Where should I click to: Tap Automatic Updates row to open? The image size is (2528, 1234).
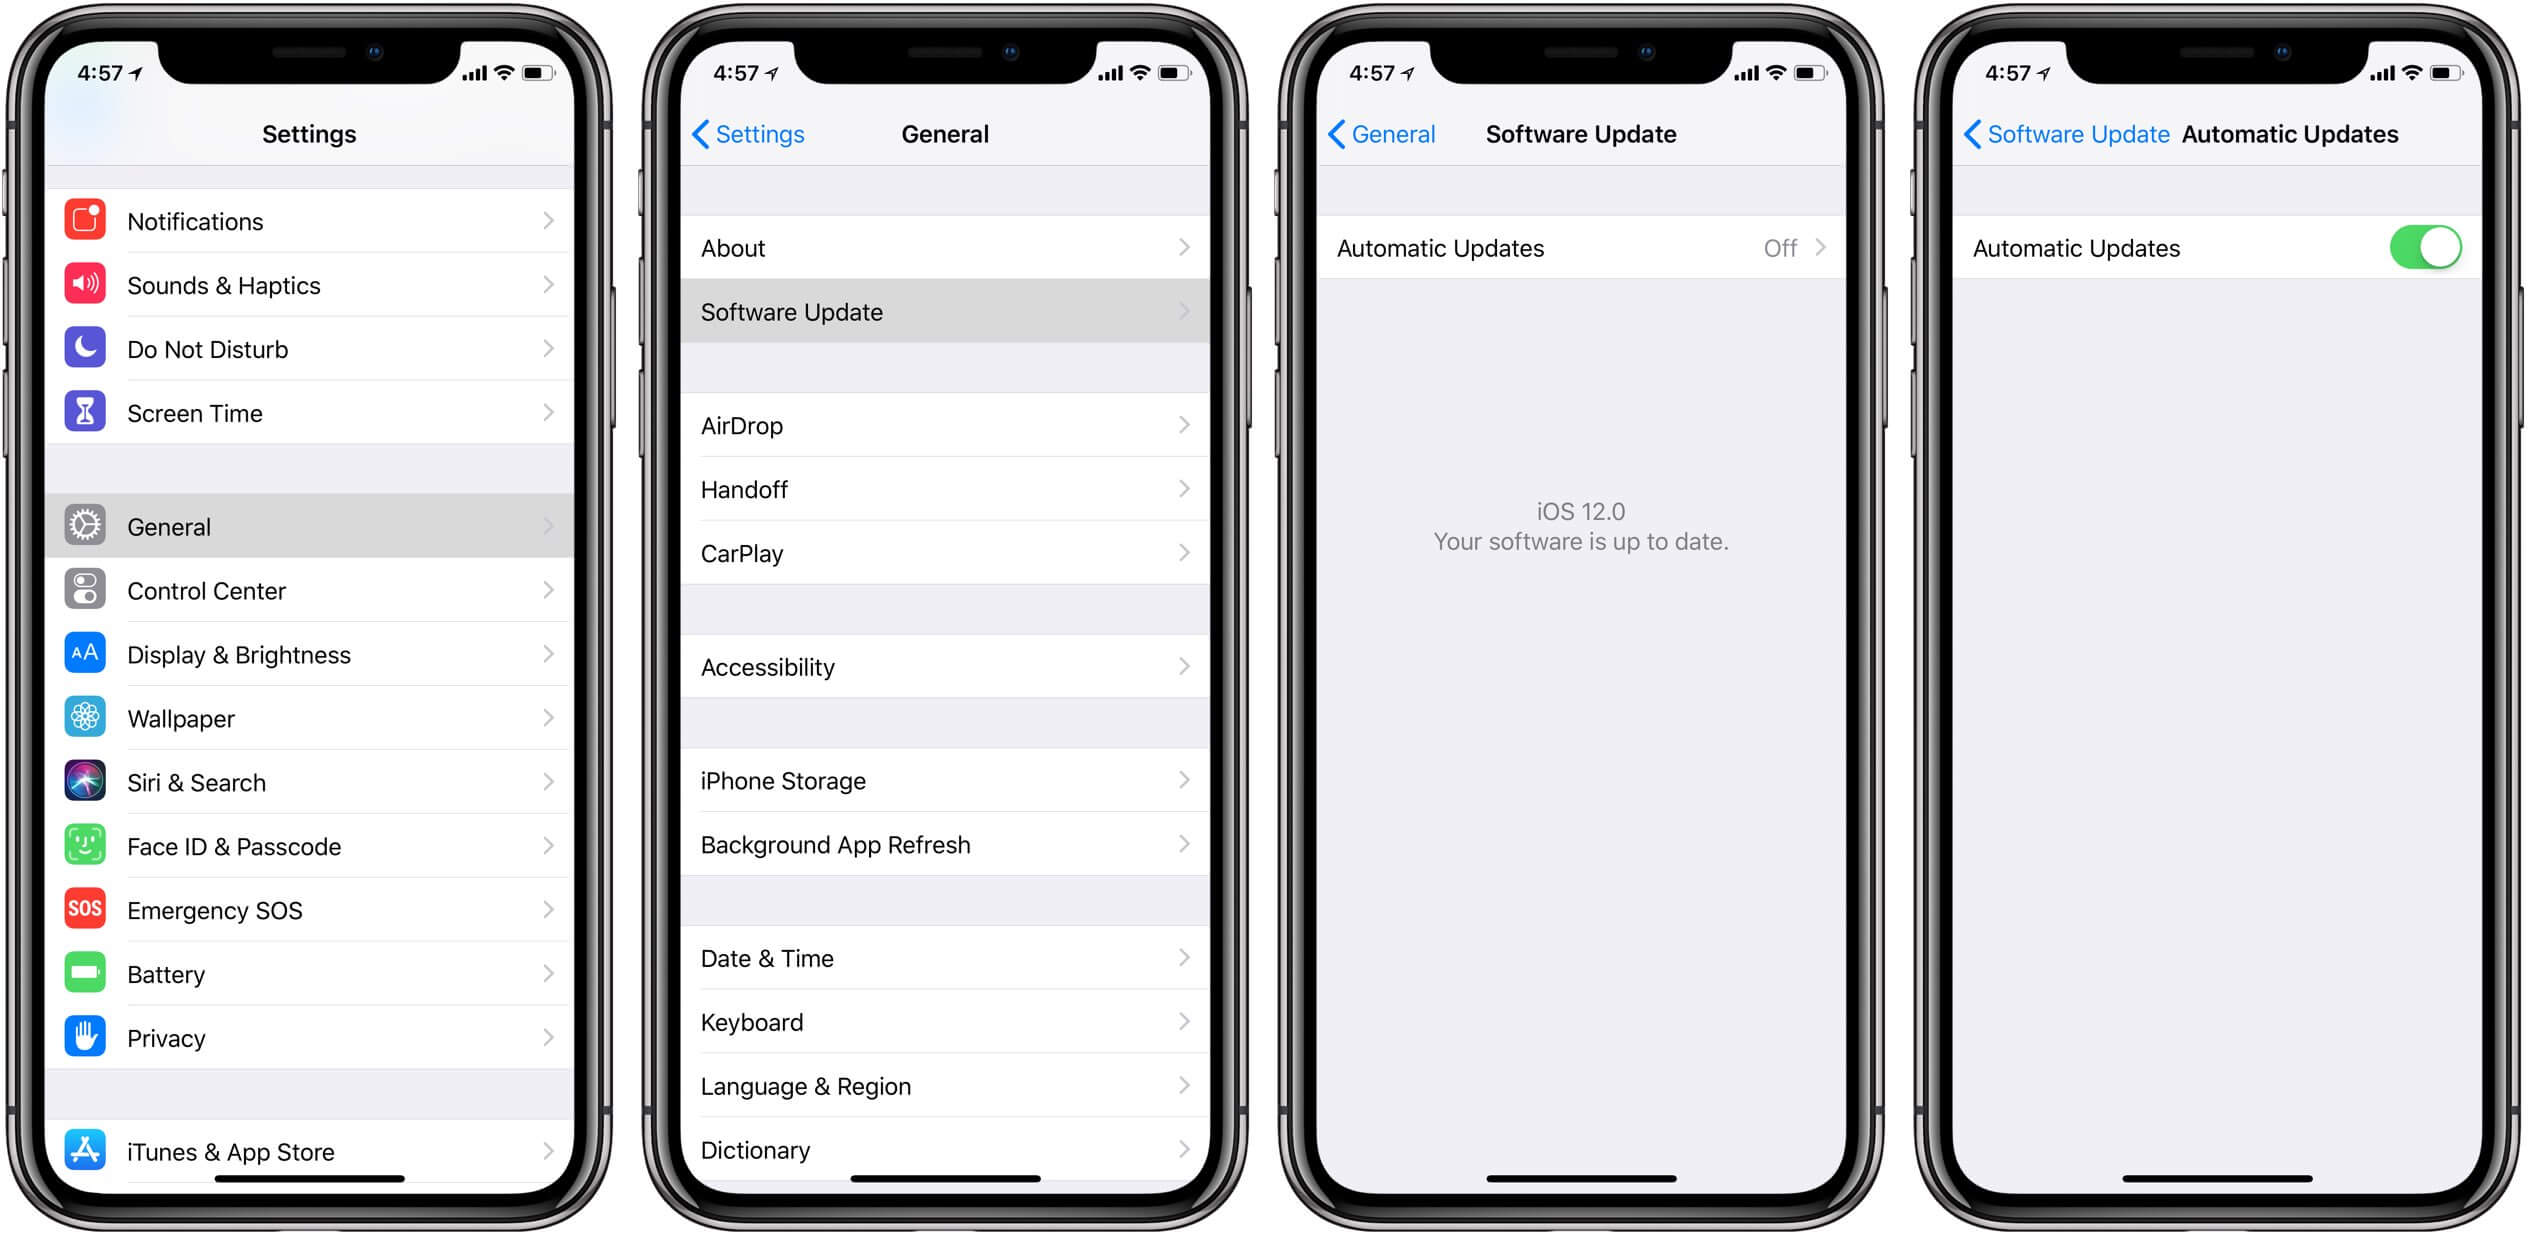point(1580,247)
